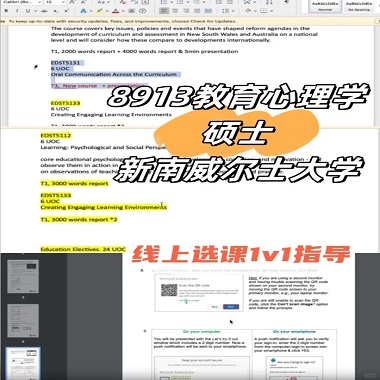This screenshot has width=380, height=380.
Task: Select the Normal style
Action: [x=324, y=6]
